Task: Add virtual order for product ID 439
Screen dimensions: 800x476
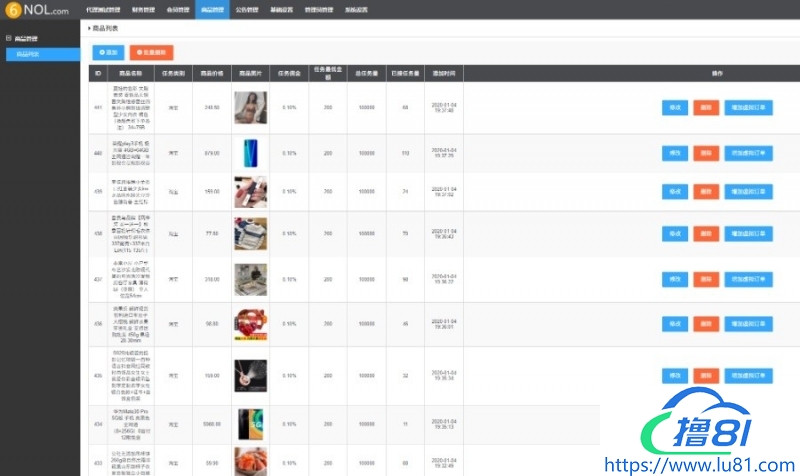Action: click(749, 192)
